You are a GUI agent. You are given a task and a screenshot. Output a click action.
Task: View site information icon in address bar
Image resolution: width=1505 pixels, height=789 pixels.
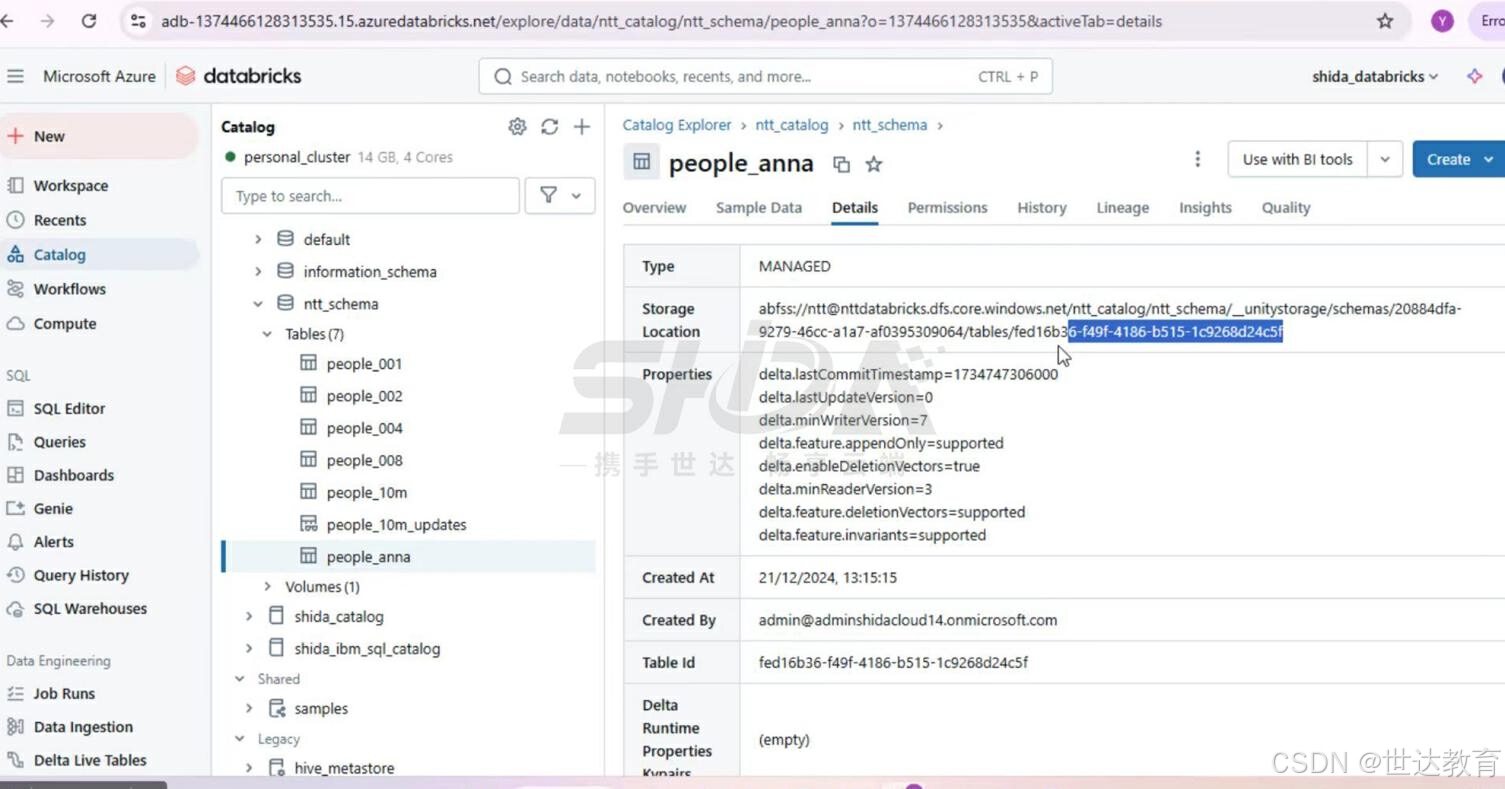coord(139,21)
